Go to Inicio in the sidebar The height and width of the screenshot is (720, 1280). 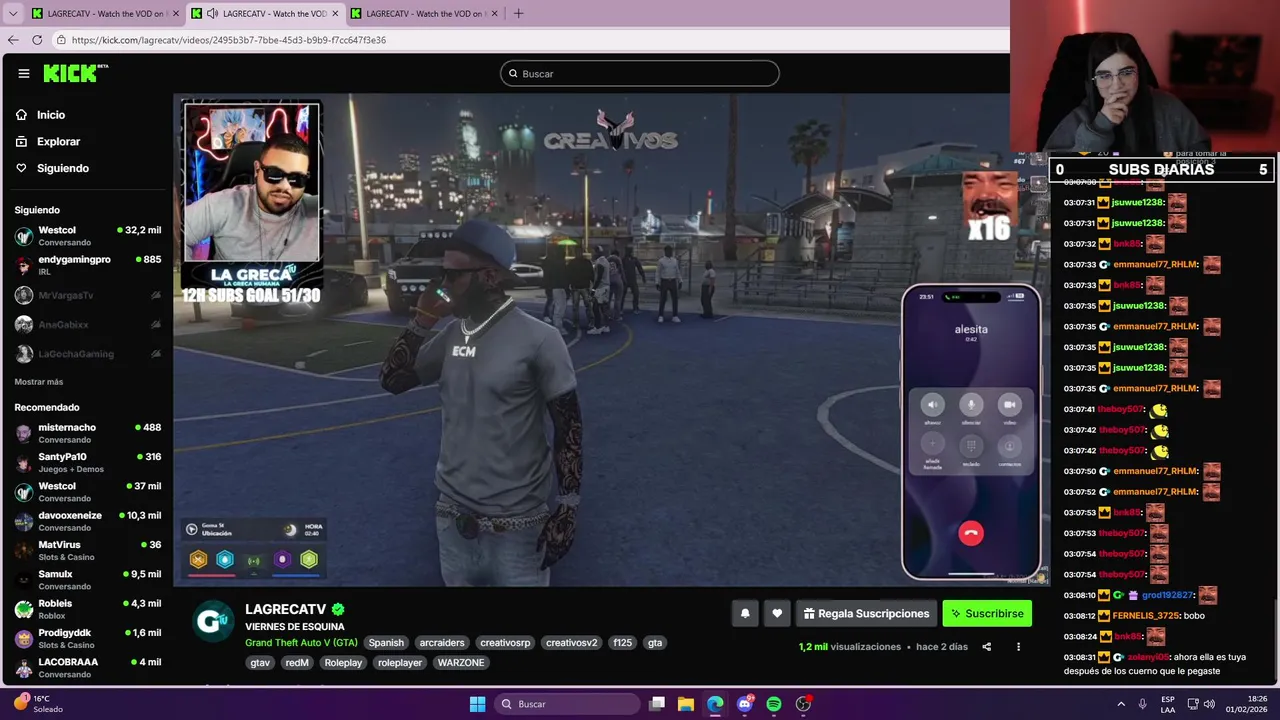click(50, 115)
